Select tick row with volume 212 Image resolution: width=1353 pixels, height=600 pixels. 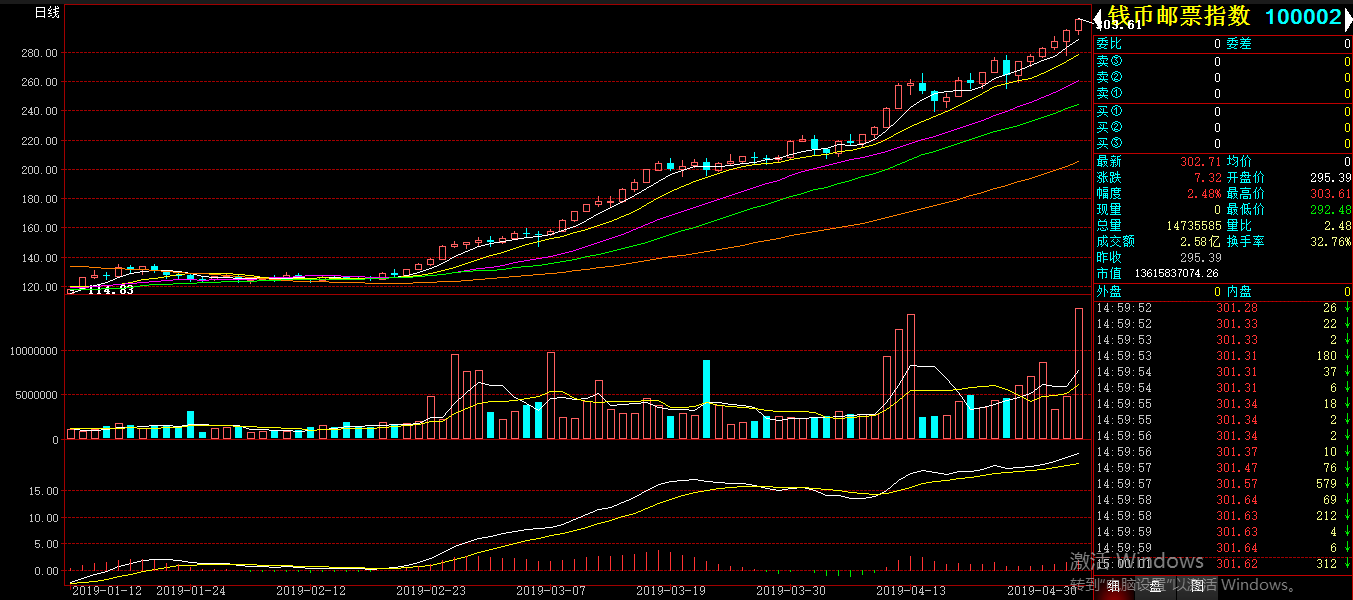[1223, 516]
